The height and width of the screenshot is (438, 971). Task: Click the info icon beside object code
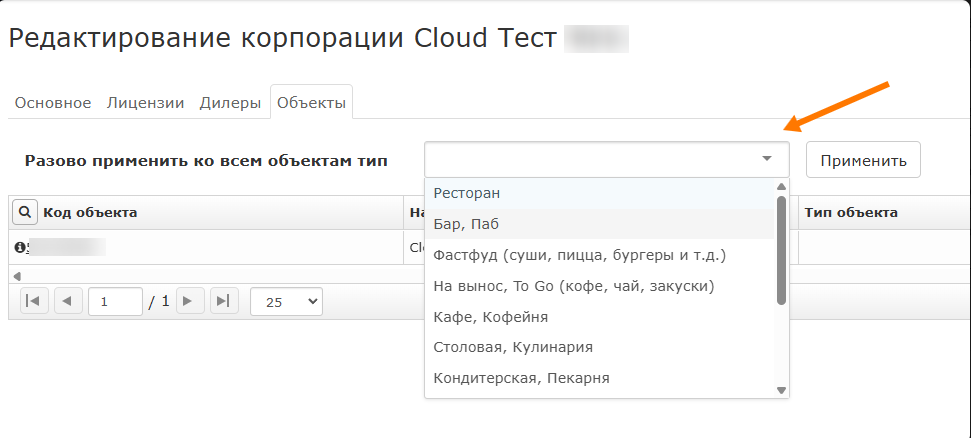[x=19, y=247]
